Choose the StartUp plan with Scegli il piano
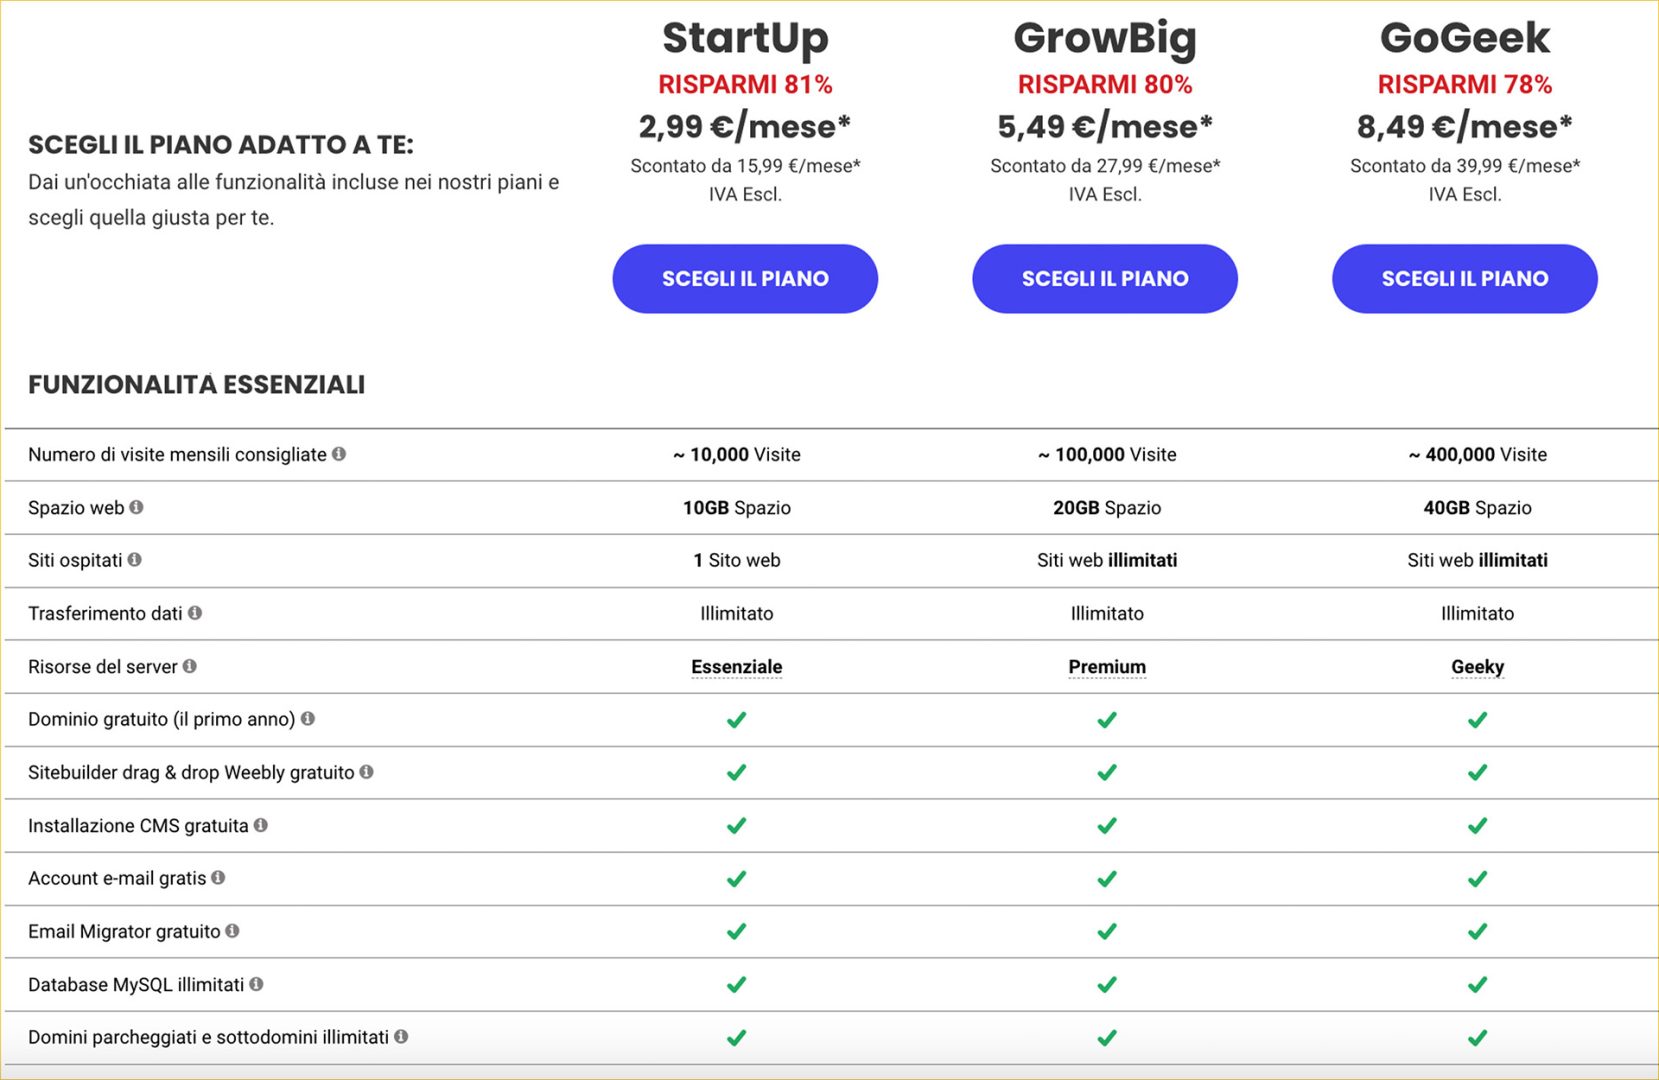Viewport: 1659px width, 1080px height. pos(745,279)
